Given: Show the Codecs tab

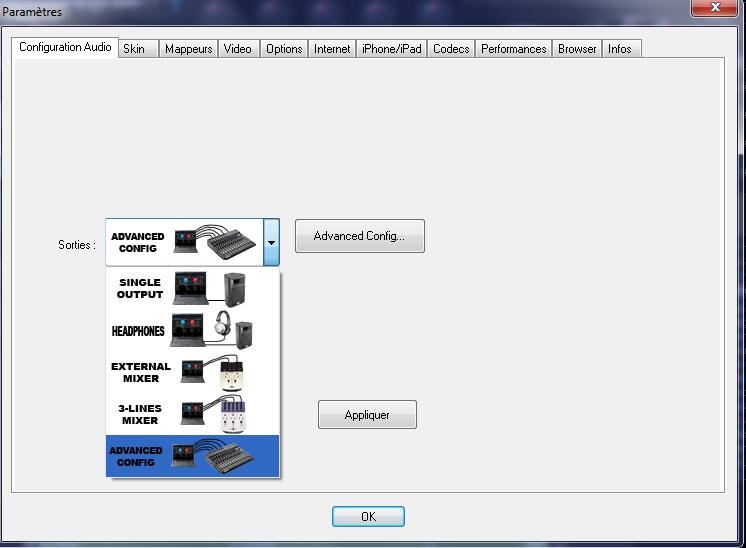Looking at the screenshot, I should point(451,49).
